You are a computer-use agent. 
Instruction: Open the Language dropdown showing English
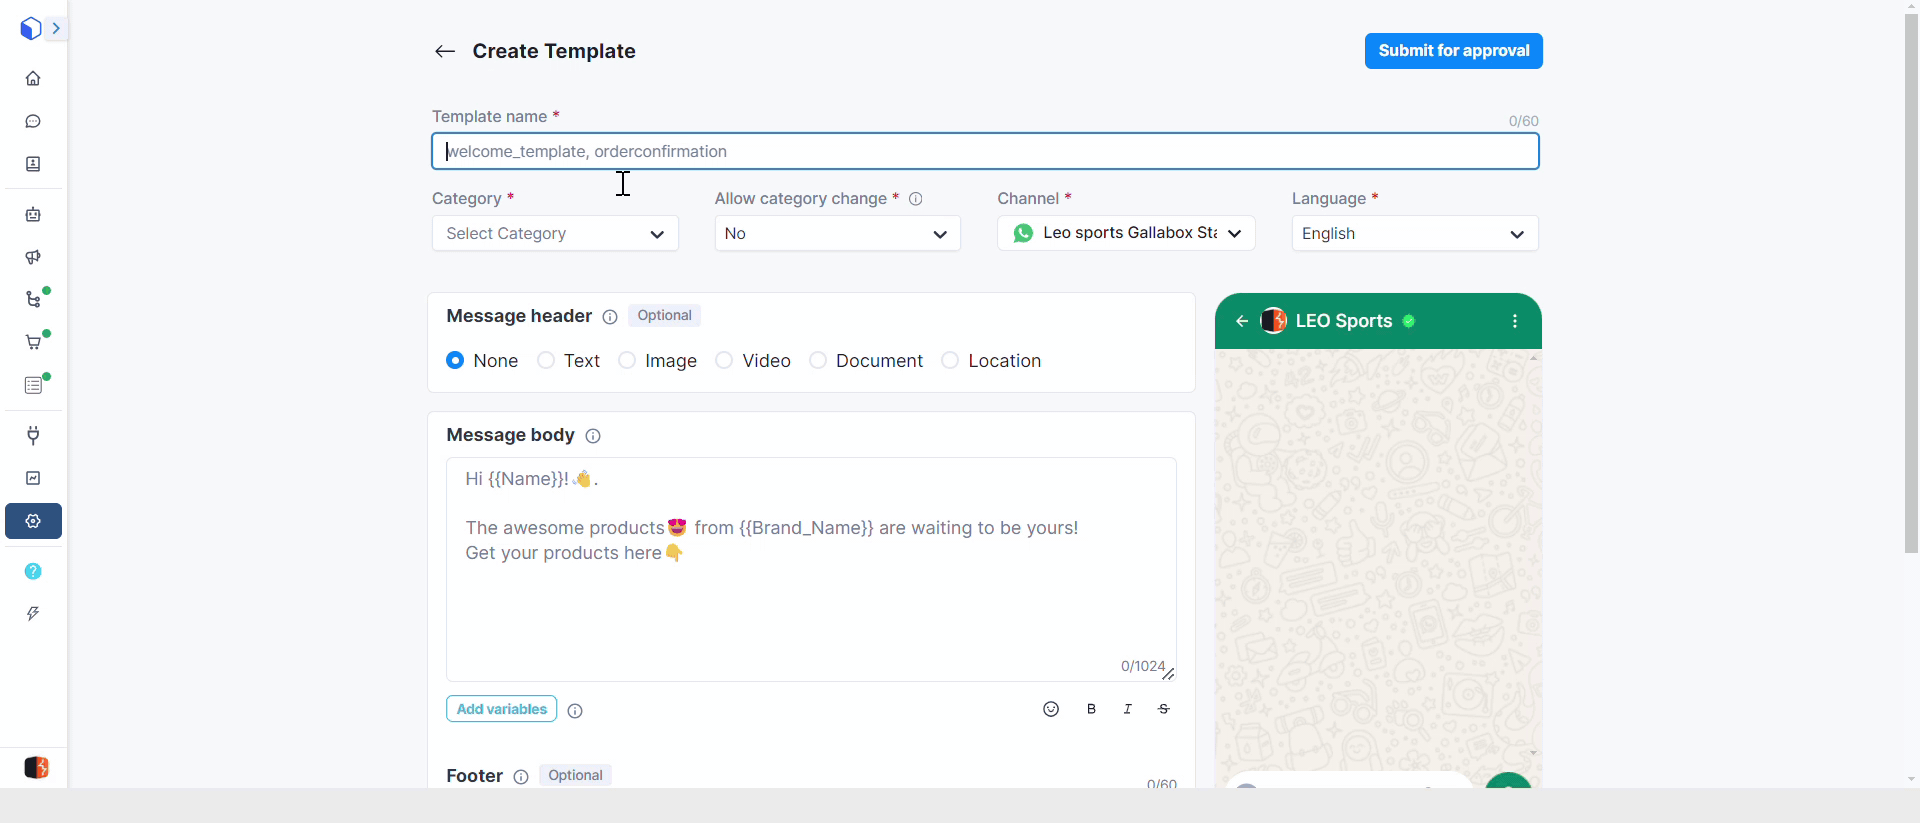tap(1414, 233)
